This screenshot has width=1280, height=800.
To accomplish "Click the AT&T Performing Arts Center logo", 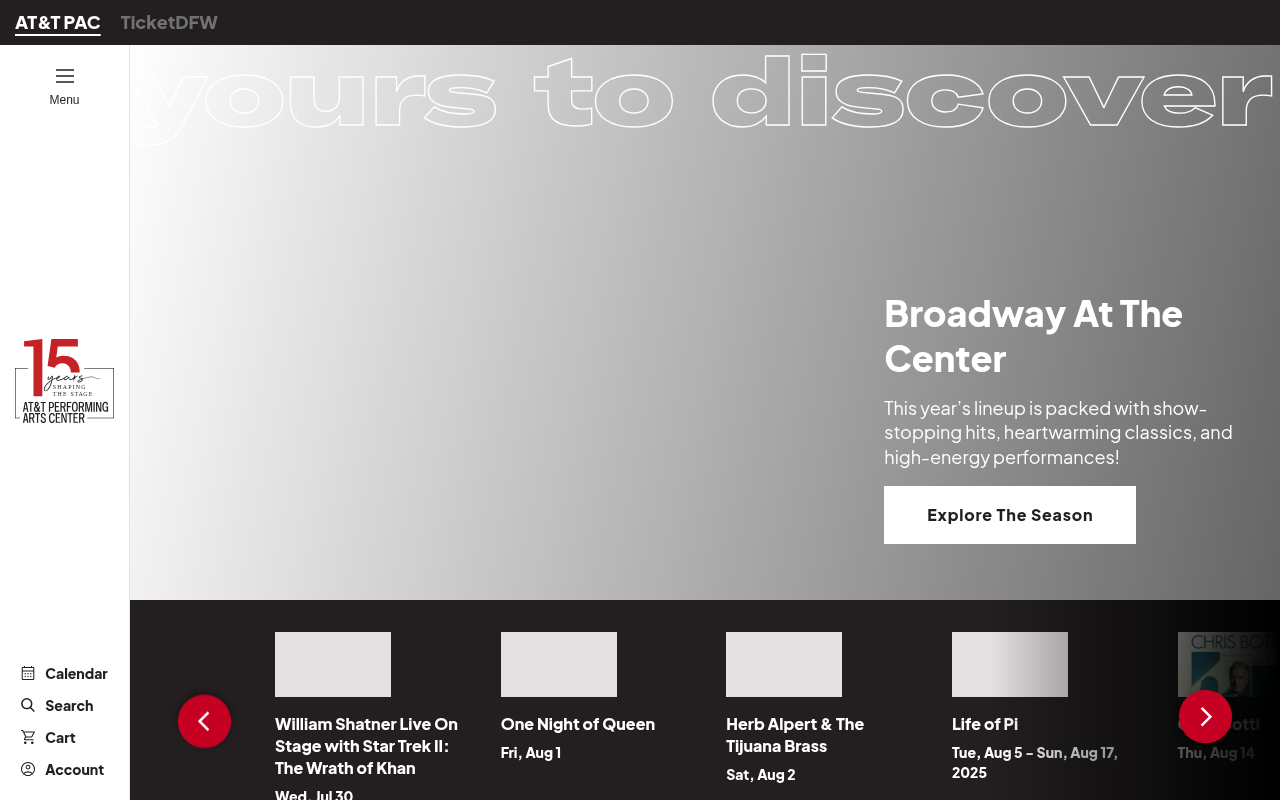I will tap(65, 380).
